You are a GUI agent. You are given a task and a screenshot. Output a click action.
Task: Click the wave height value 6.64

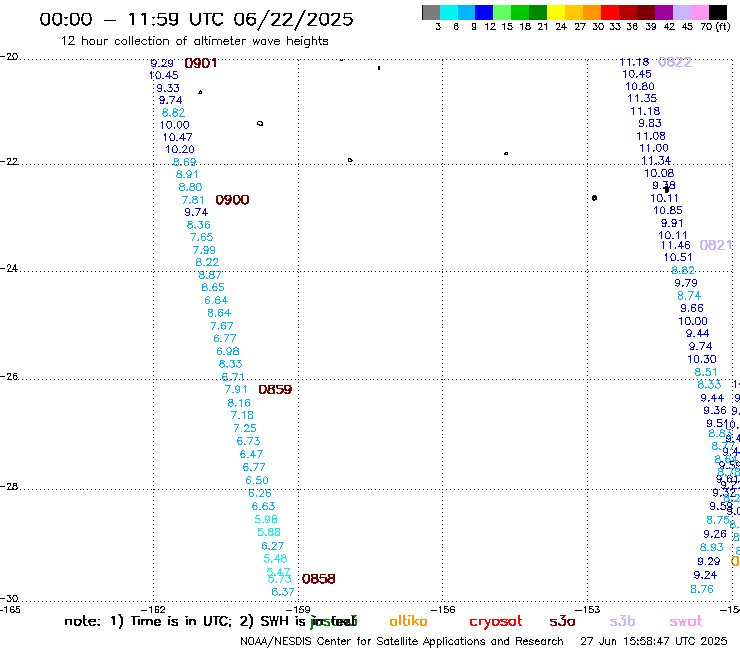pos(216,301)
